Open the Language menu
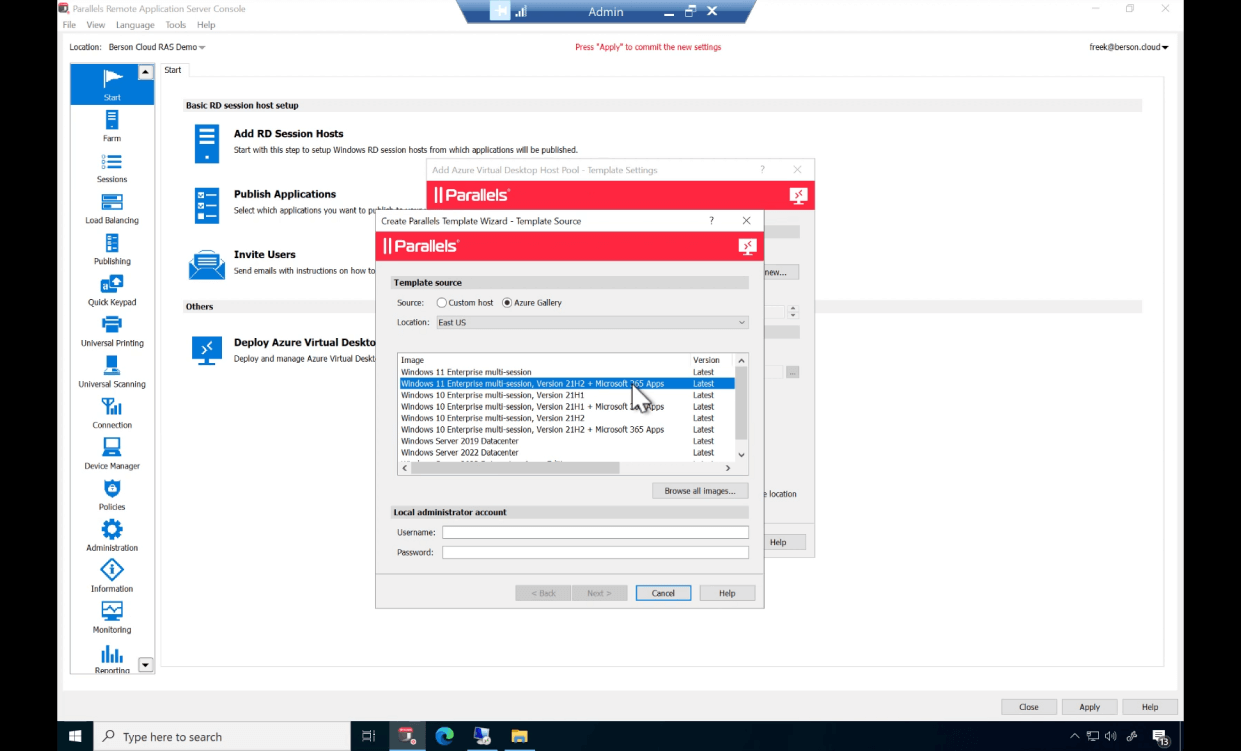The width and height of the screenshot is (1241, 751). pyautogui.click(x=135, y=25)
